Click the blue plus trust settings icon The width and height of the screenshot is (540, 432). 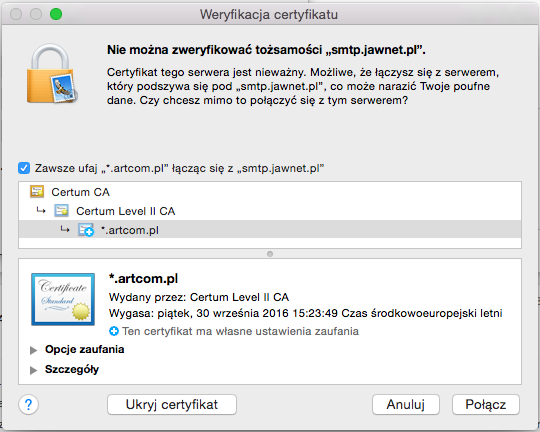[x=114, y=331]
